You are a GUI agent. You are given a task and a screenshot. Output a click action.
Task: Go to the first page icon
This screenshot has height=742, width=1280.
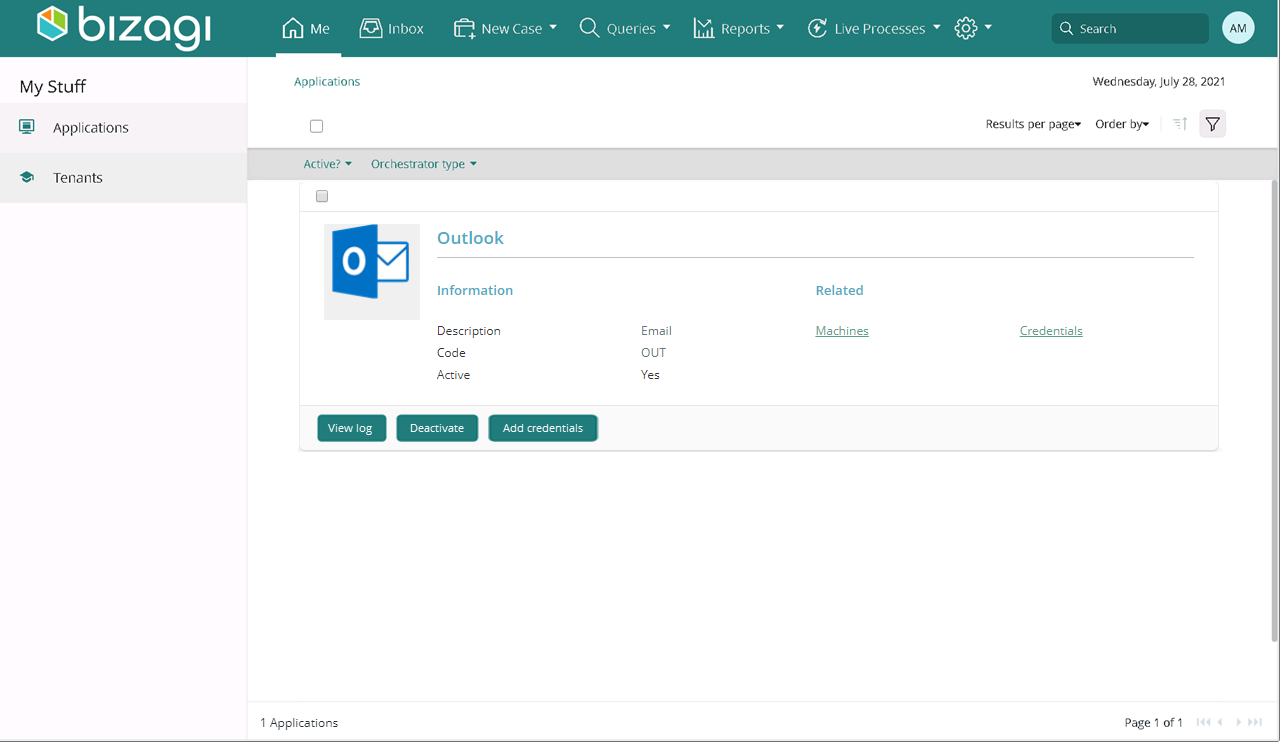[x=1203, y=722]
